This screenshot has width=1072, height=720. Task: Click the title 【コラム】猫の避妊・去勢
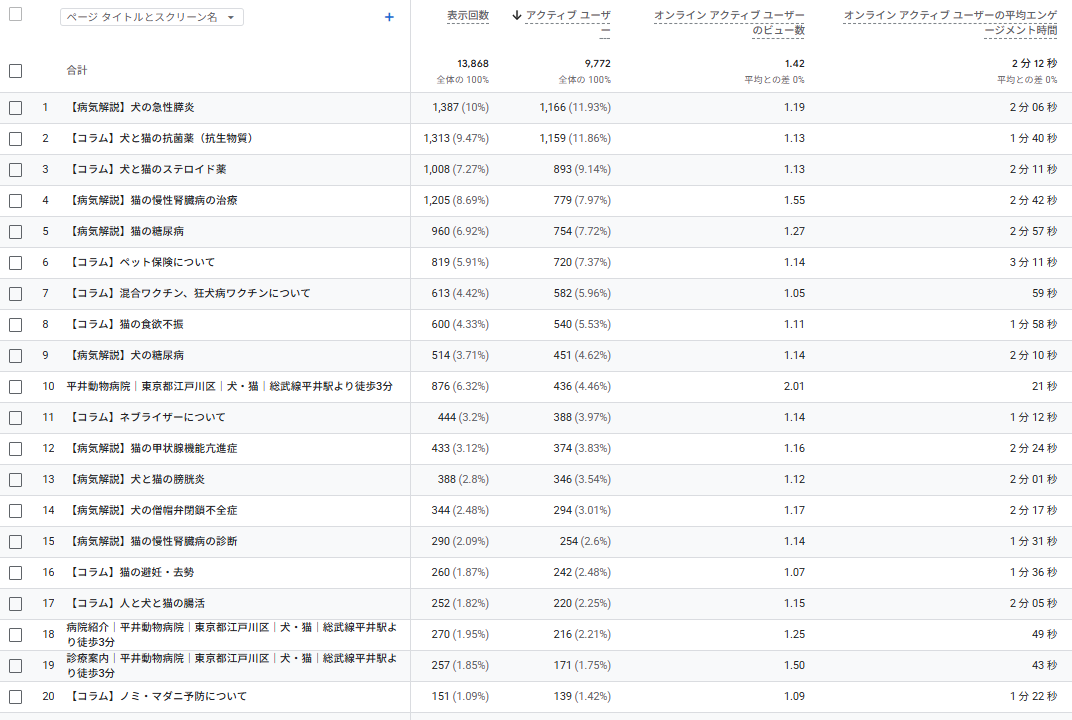[130, 572]
